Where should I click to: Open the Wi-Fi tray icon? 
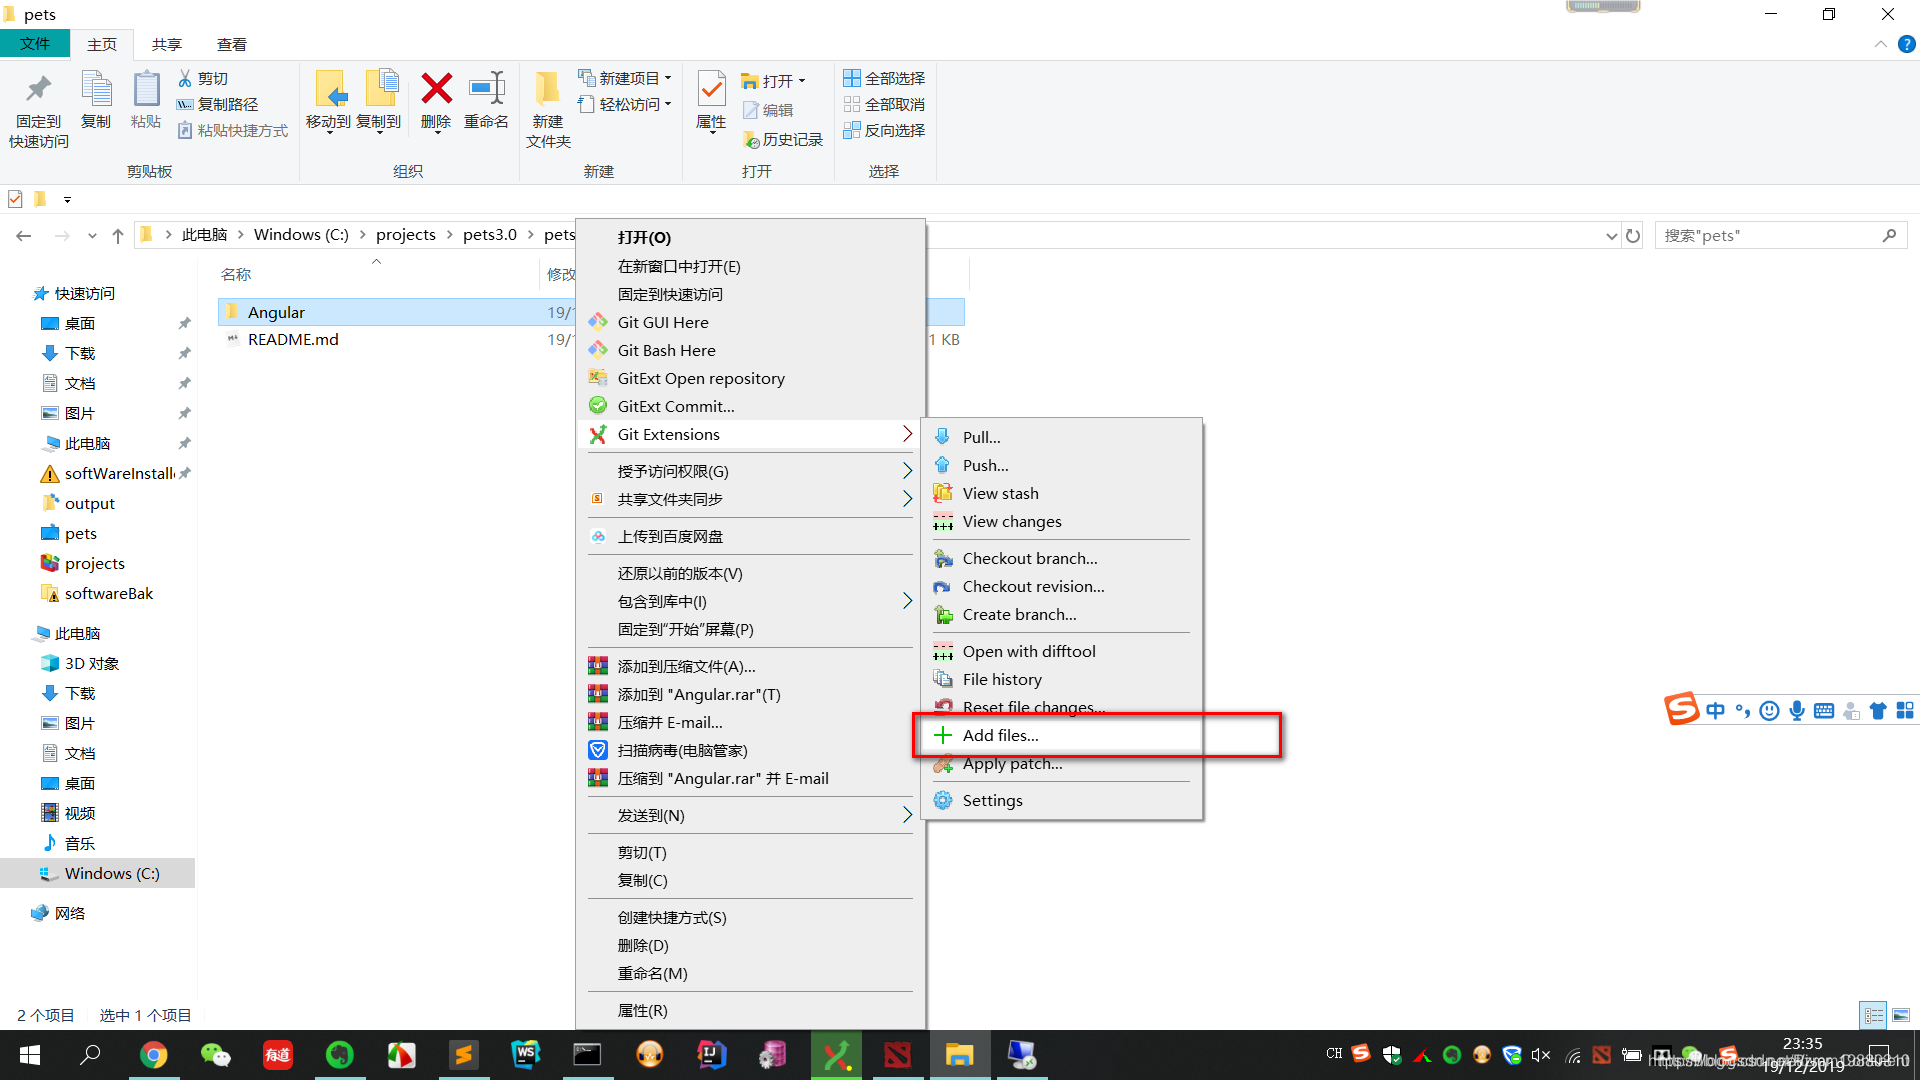point(1573,1053)
